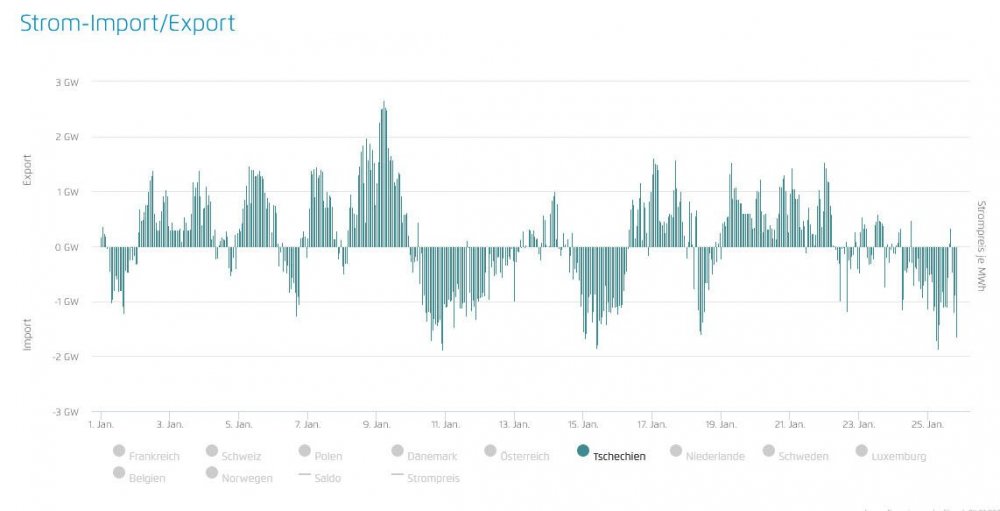The height and width of the screenshot is (511, 1000).
Task: Click the 25. Jan. date axis label
Action: (x=927, y=424)
